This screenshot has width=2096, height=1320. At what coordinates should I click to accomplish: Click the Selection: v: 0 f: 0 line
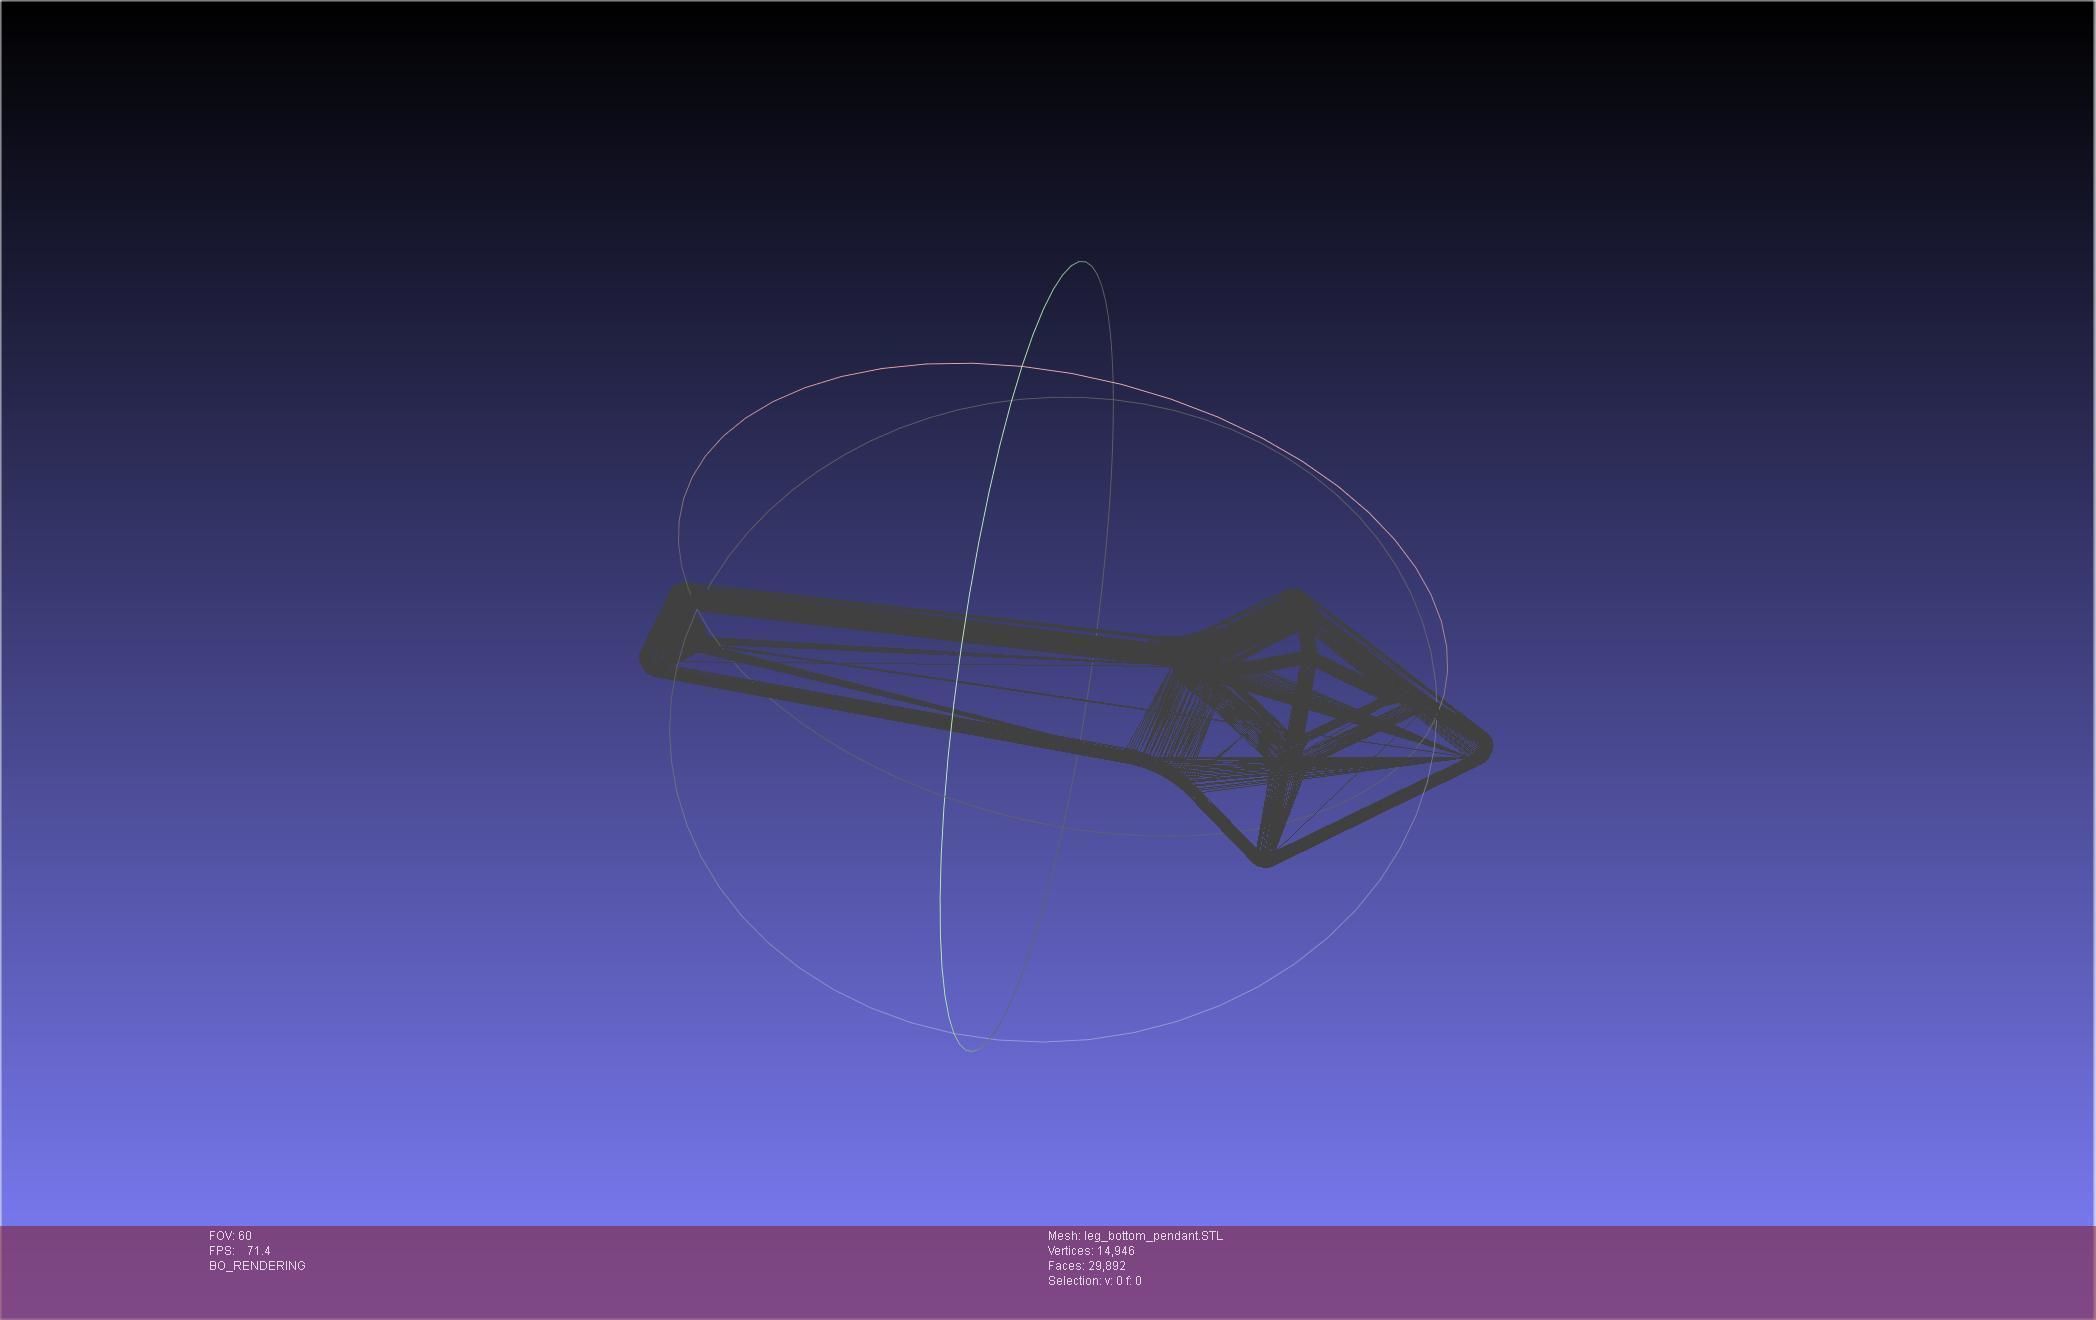coord(1094,1281)
